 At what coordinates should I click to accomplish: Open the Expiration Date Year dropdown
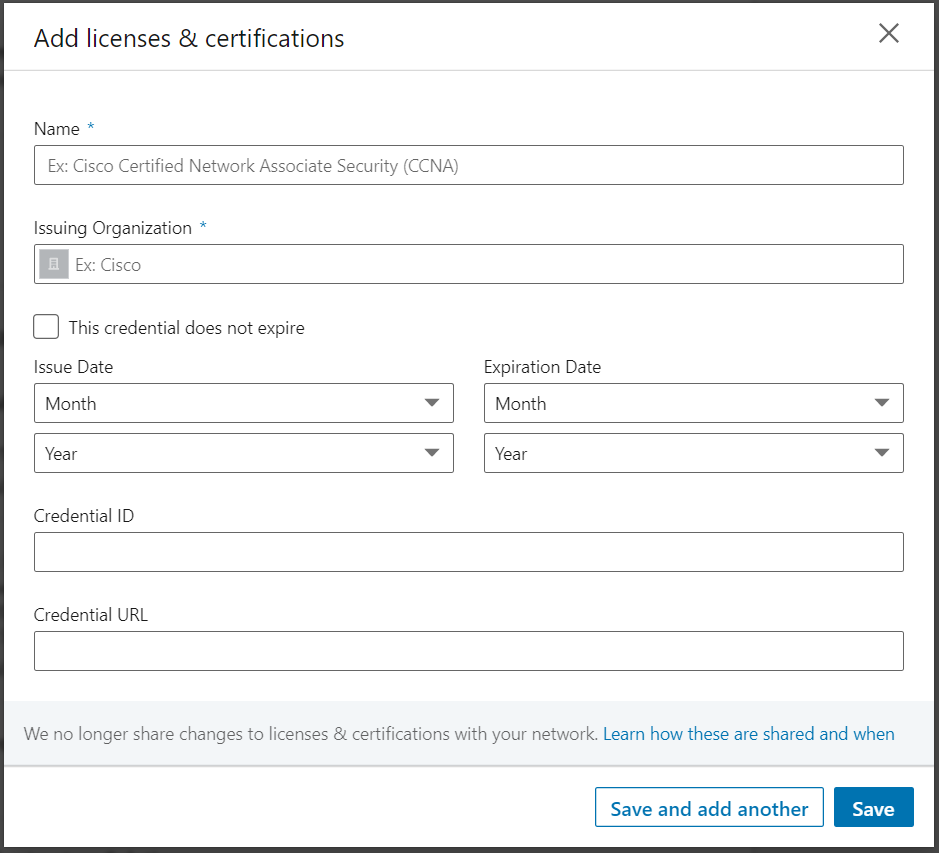(x=693, y=453)
